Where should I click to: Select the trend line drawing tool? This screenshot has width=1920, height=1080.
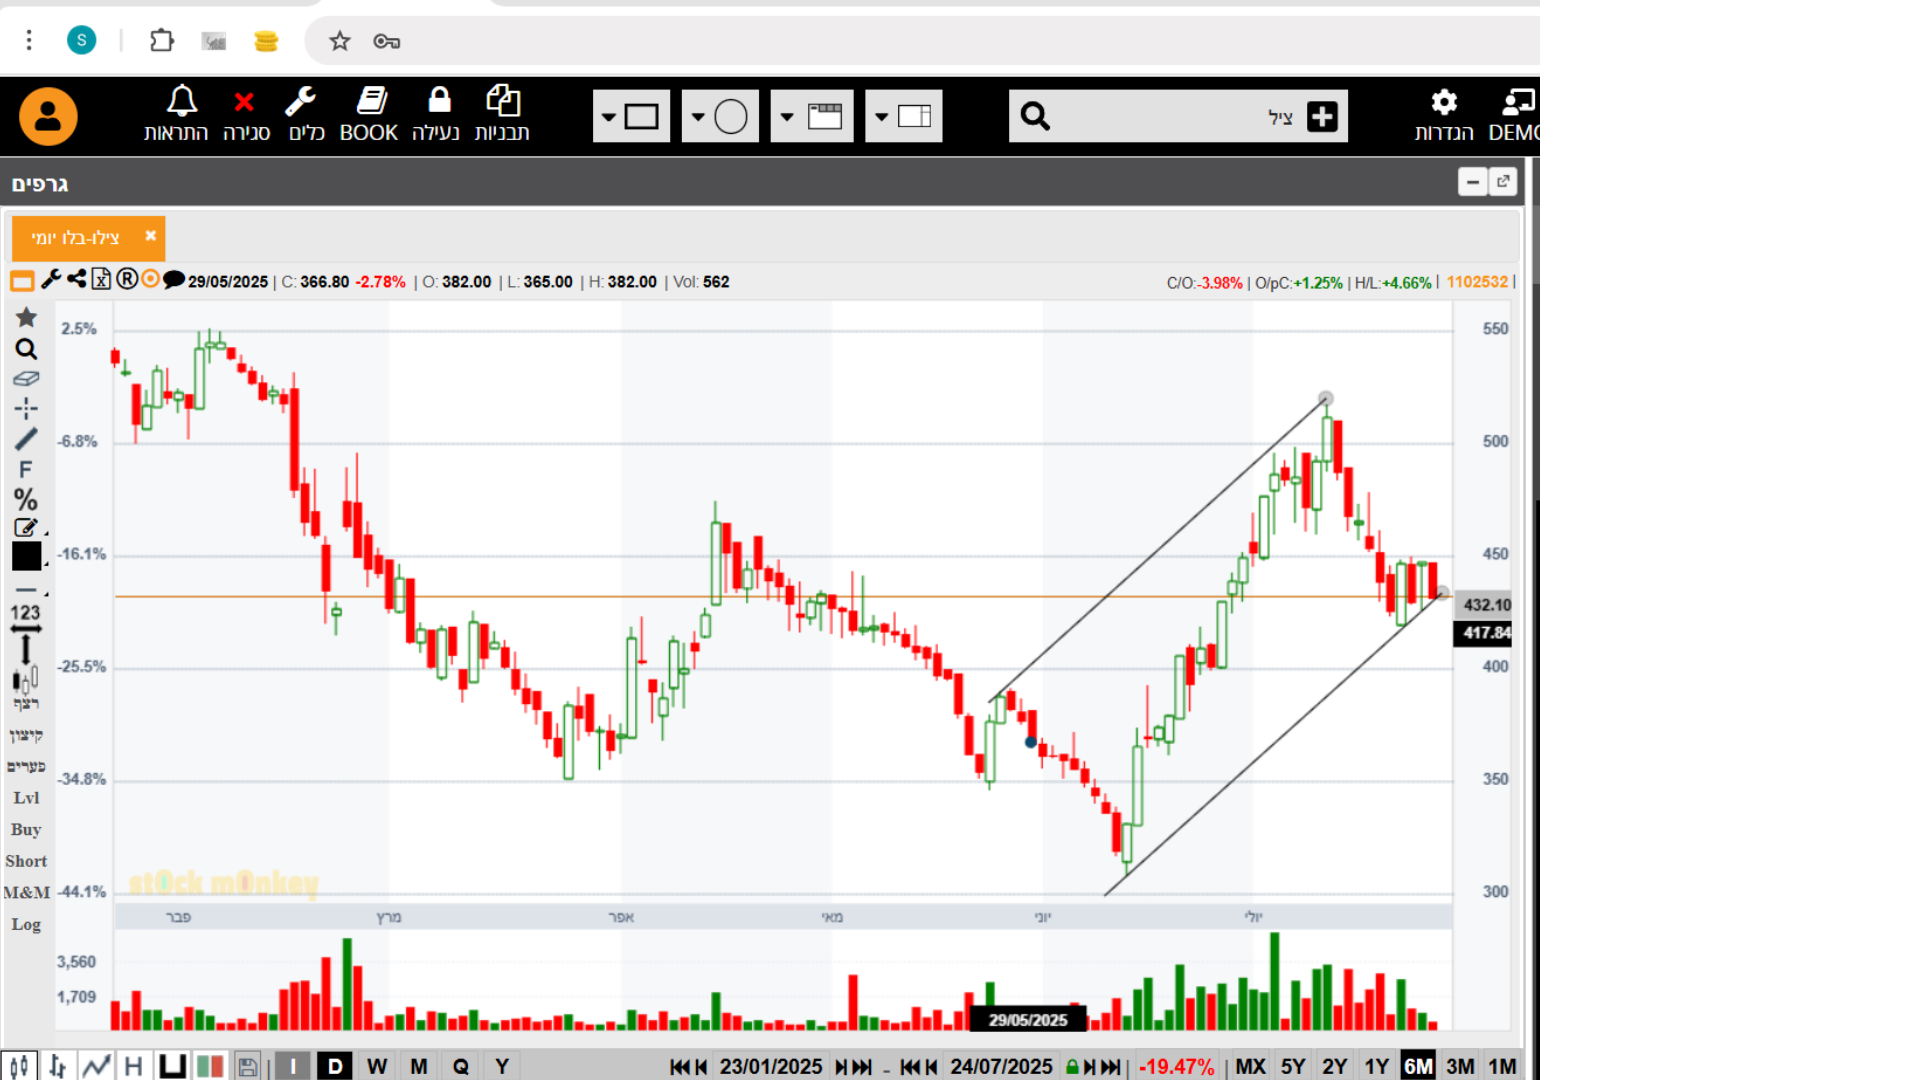tap(26, 439)
